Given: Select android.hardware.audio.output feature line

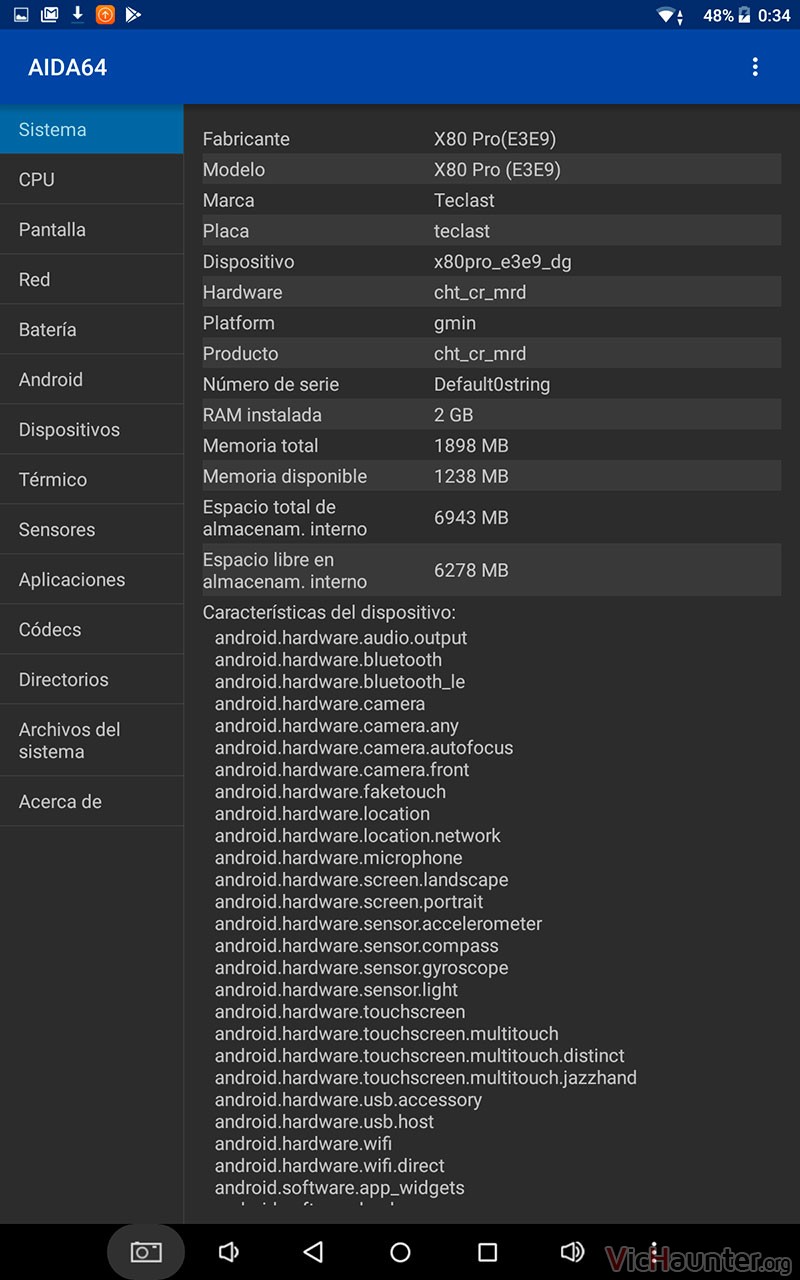Looking at the screenshot, I should (x=341, y=638).
